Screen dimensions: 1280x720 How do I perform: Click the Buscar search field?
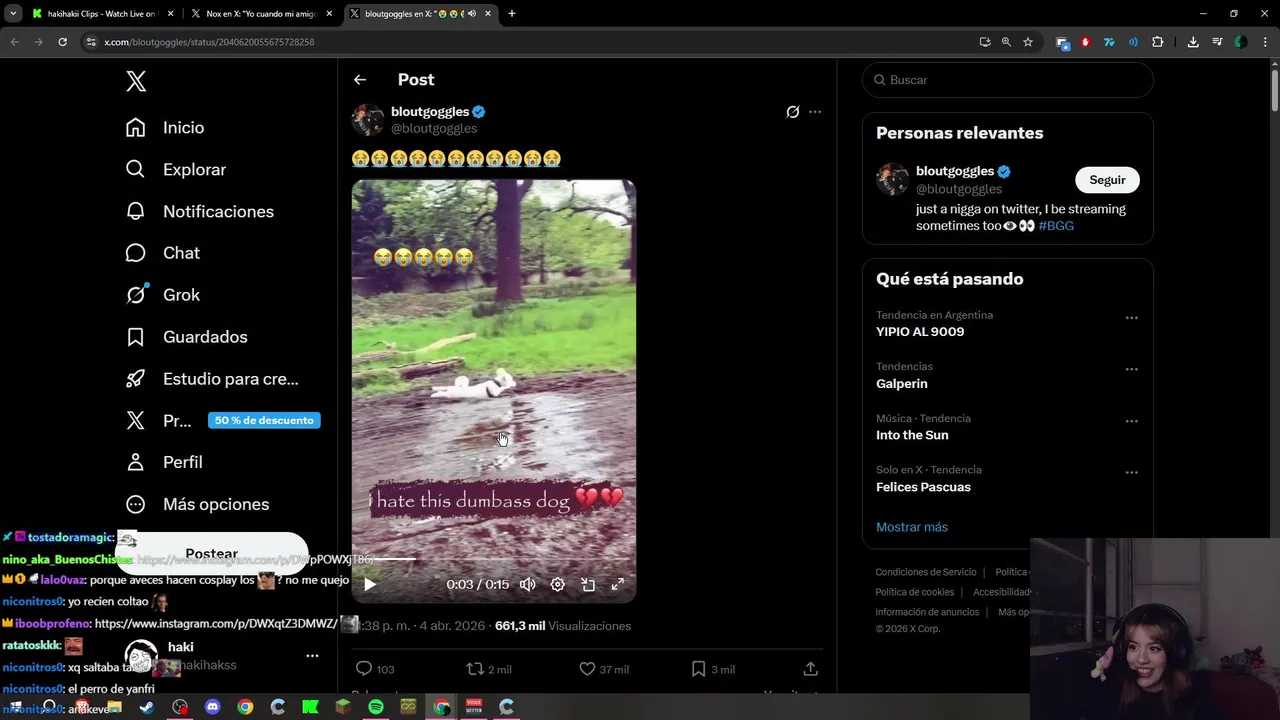[x=1008, y=80]
